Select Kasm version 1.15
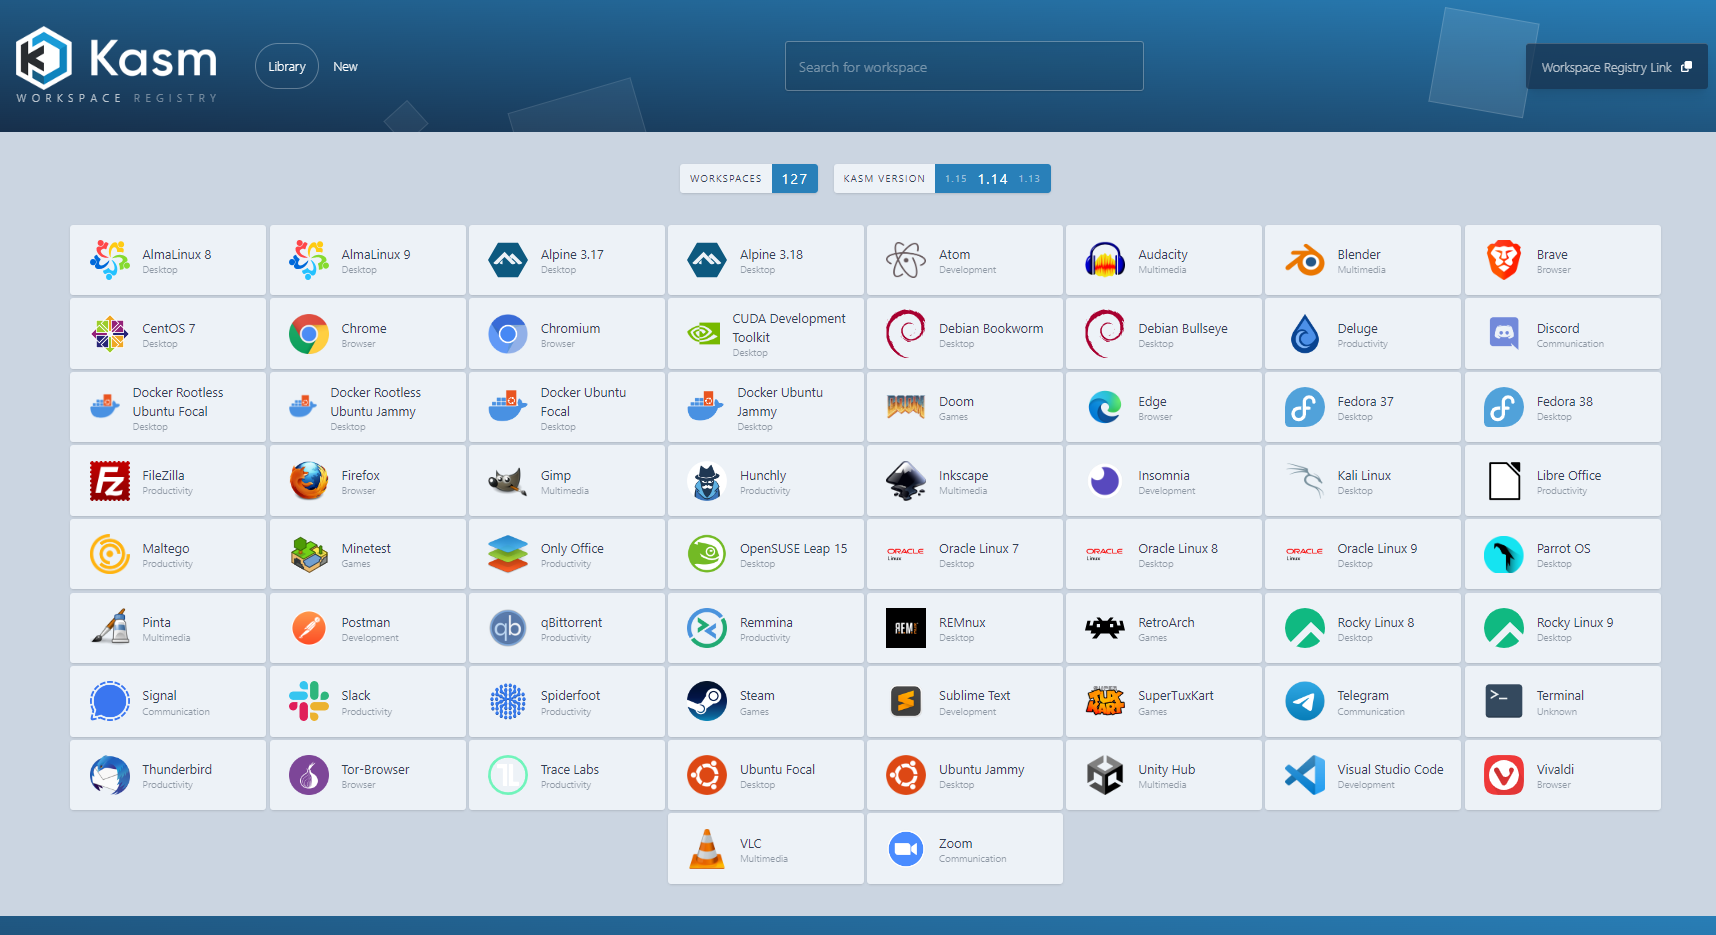Screen dimensions: 1716x935 click(956, 179)
